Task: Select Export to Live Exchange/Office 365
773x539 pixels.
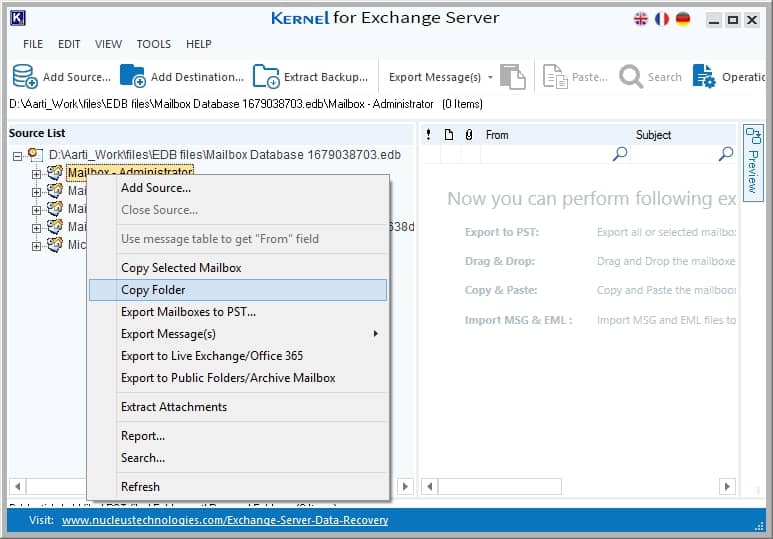Action: [238, 356]
